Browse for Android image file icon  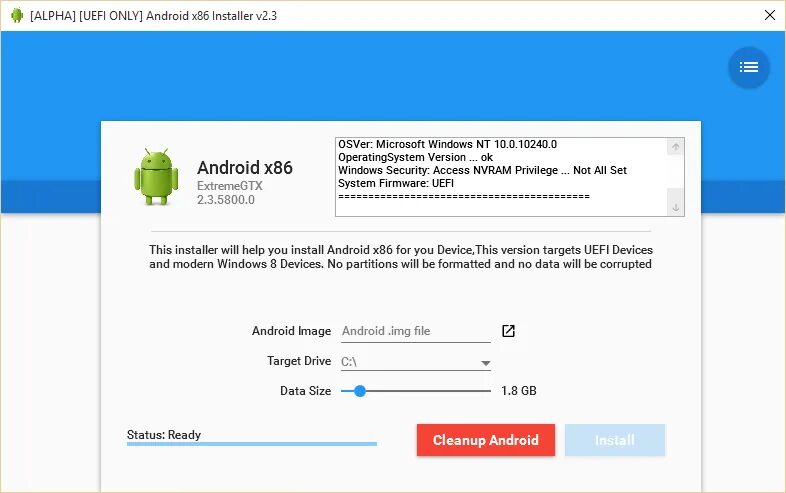(508, 331)
